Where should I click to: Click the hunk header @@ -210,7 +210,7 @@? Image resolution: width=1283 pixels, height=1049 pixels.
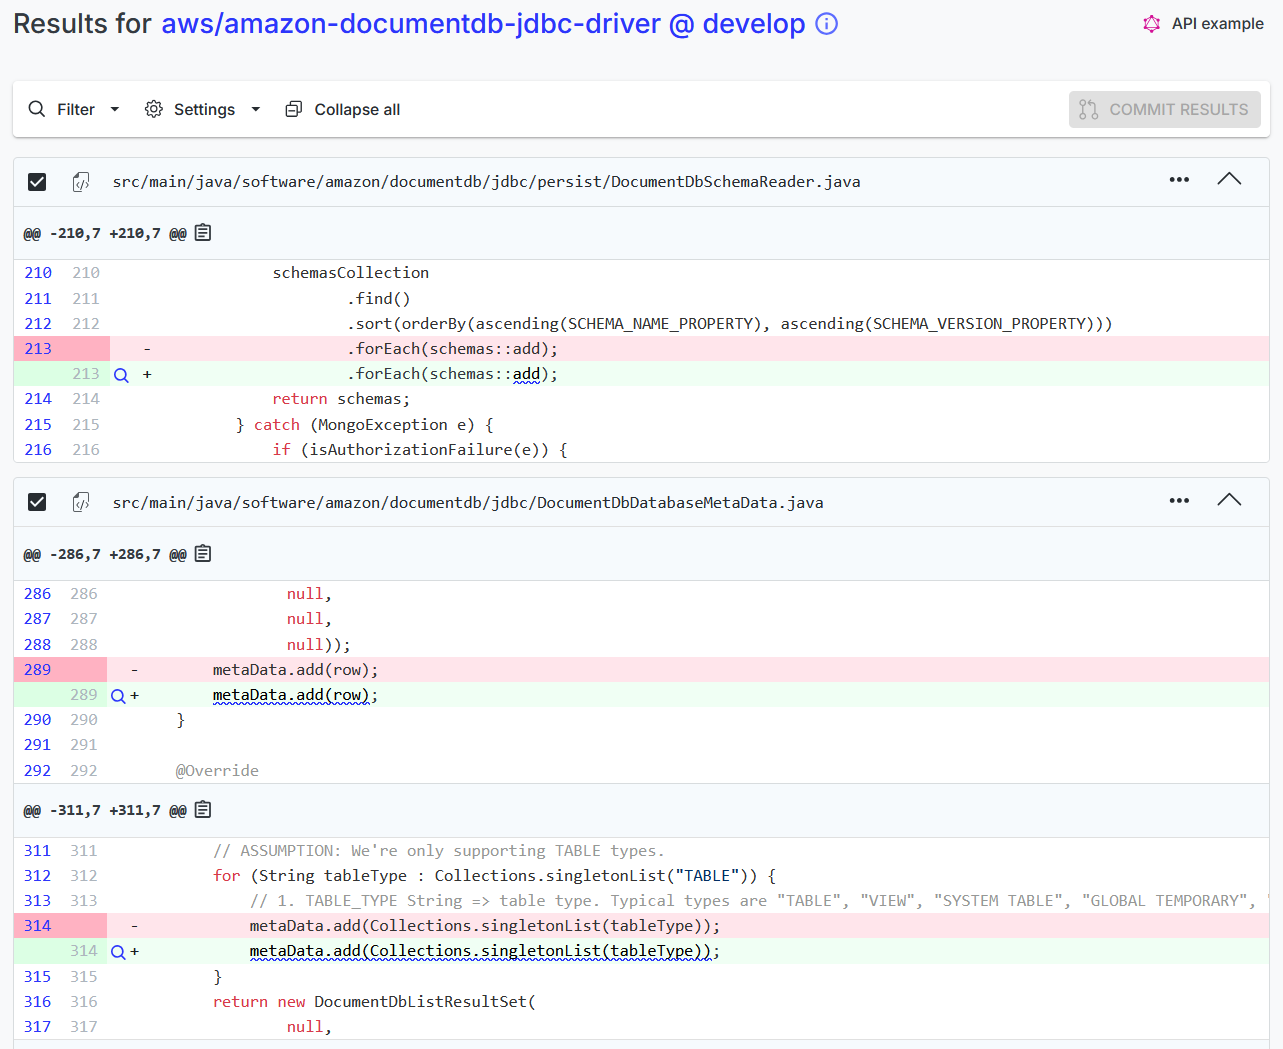(x=105, y=233)
